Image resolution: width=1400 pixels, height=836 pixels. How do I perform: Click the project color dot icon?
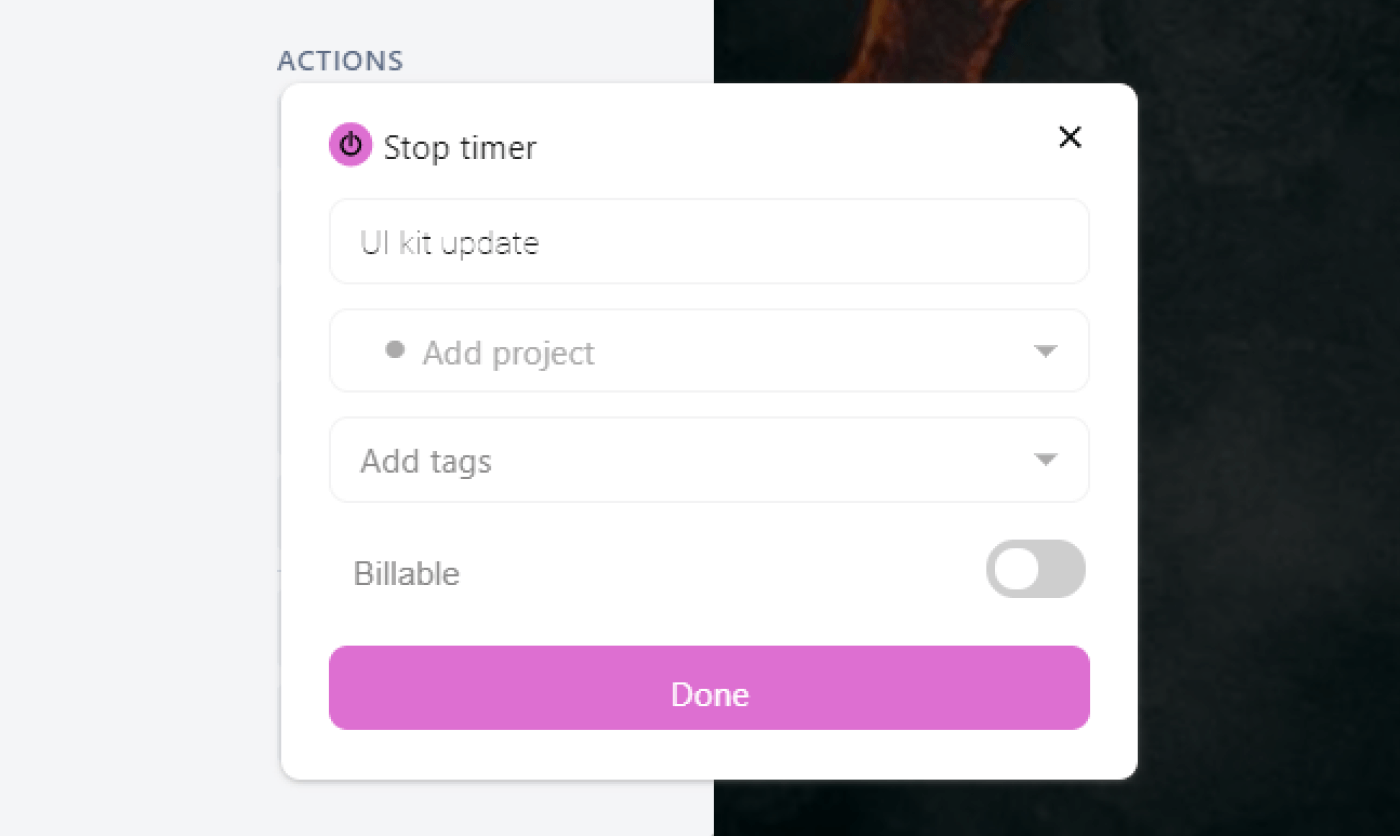394,350
